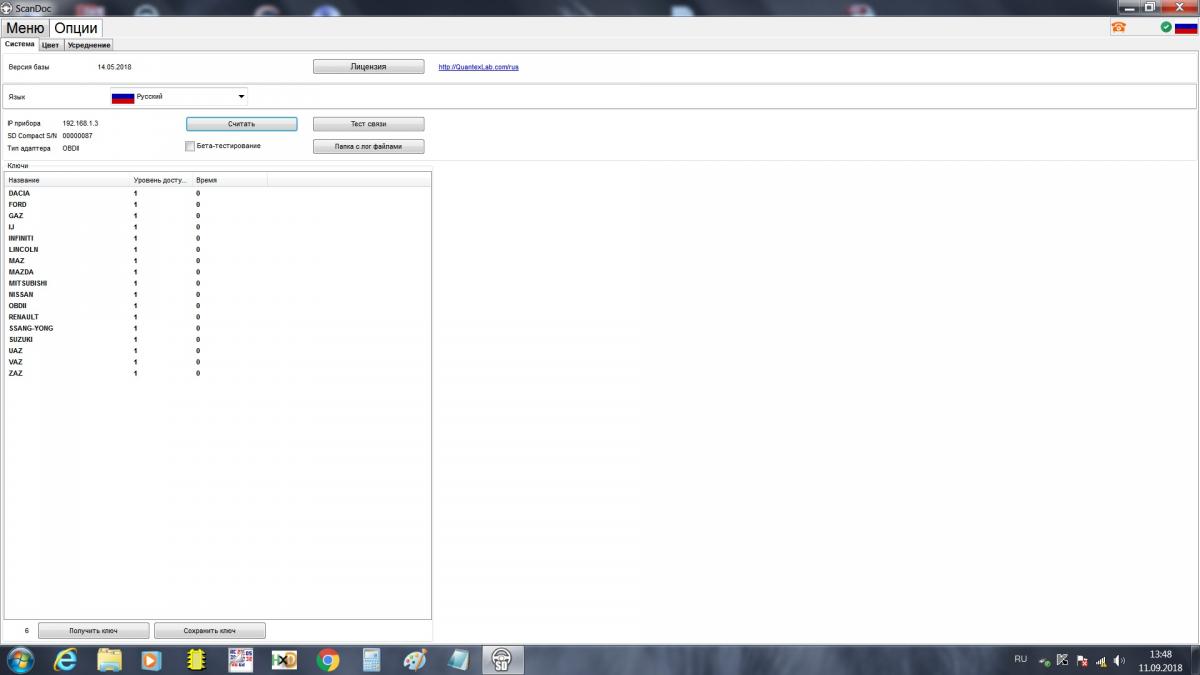Click the Тест связи button
This screenshot has height=675, width=1200.
coord(369,124)
